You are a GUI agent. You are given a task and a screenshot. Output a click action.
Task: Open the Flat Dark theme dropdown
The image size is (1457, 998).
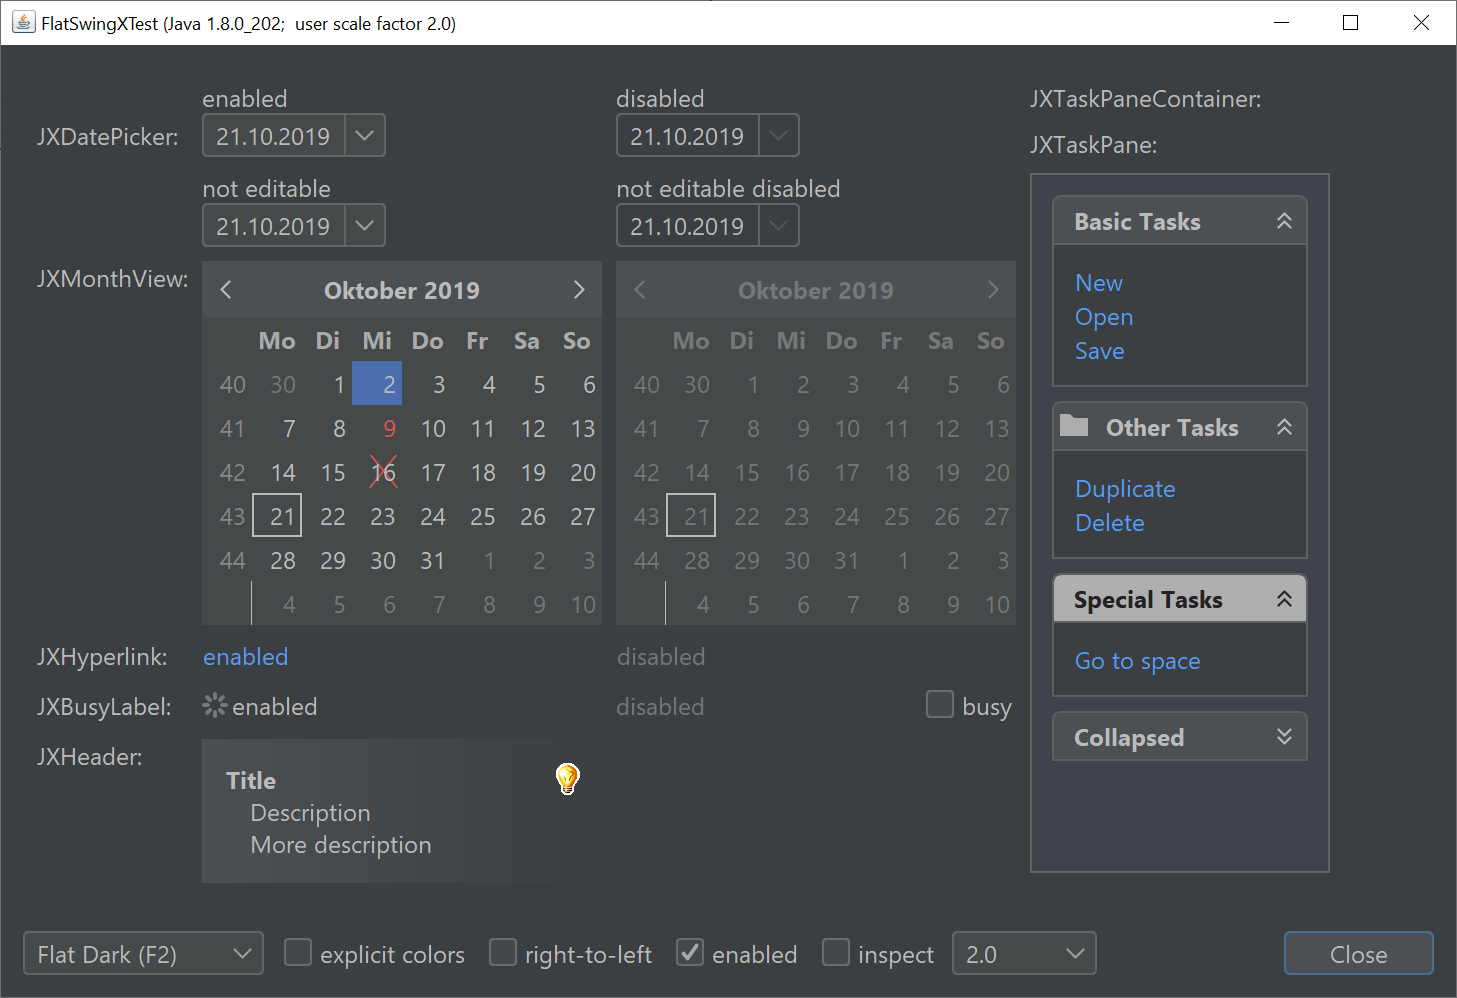(x=143, y=953)
